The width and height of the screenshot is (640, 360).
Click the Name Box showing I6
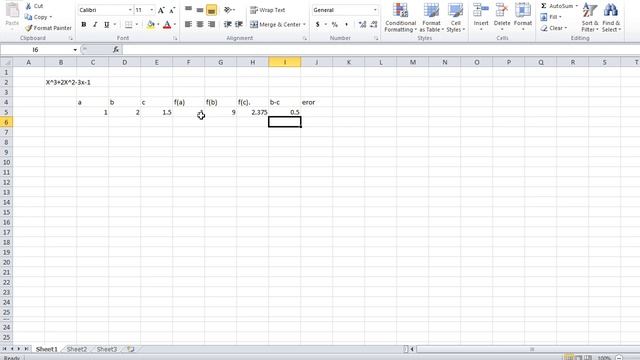tap(36, 50)
